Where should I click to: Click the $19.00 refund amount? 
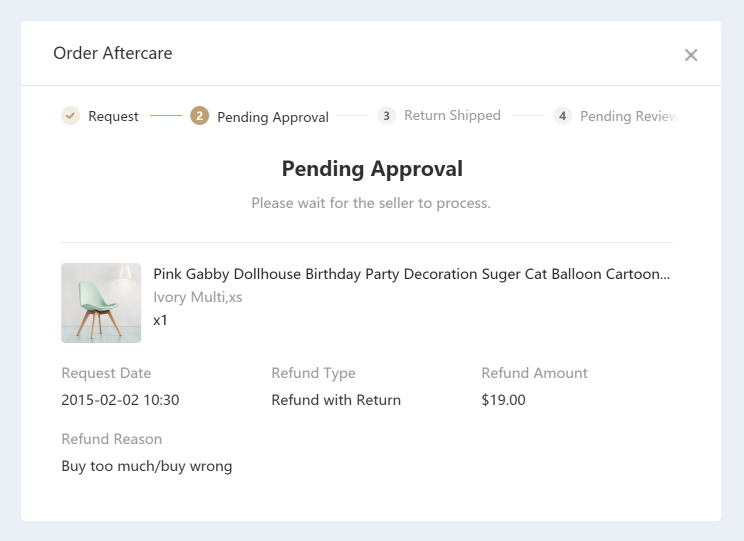tap(503, 400)
